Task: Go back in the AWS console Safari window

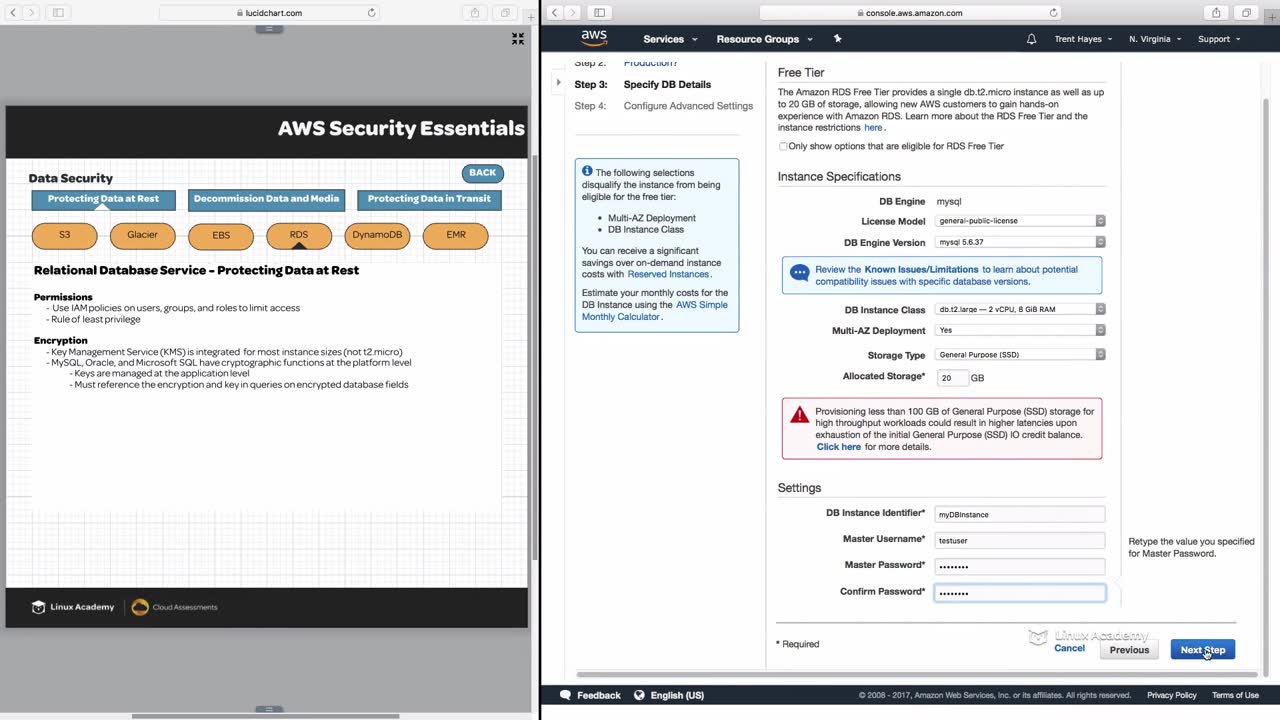Action: pos(554,13)
